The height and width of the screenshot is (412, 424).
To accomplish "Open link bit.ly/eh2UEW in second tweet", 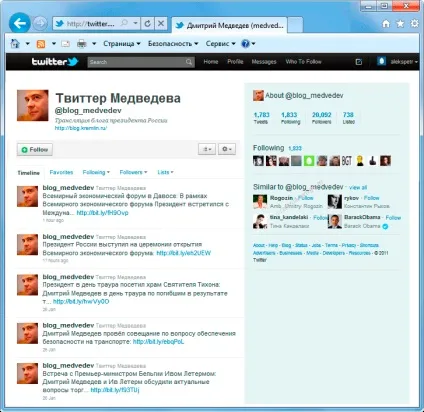I will 183,253.
